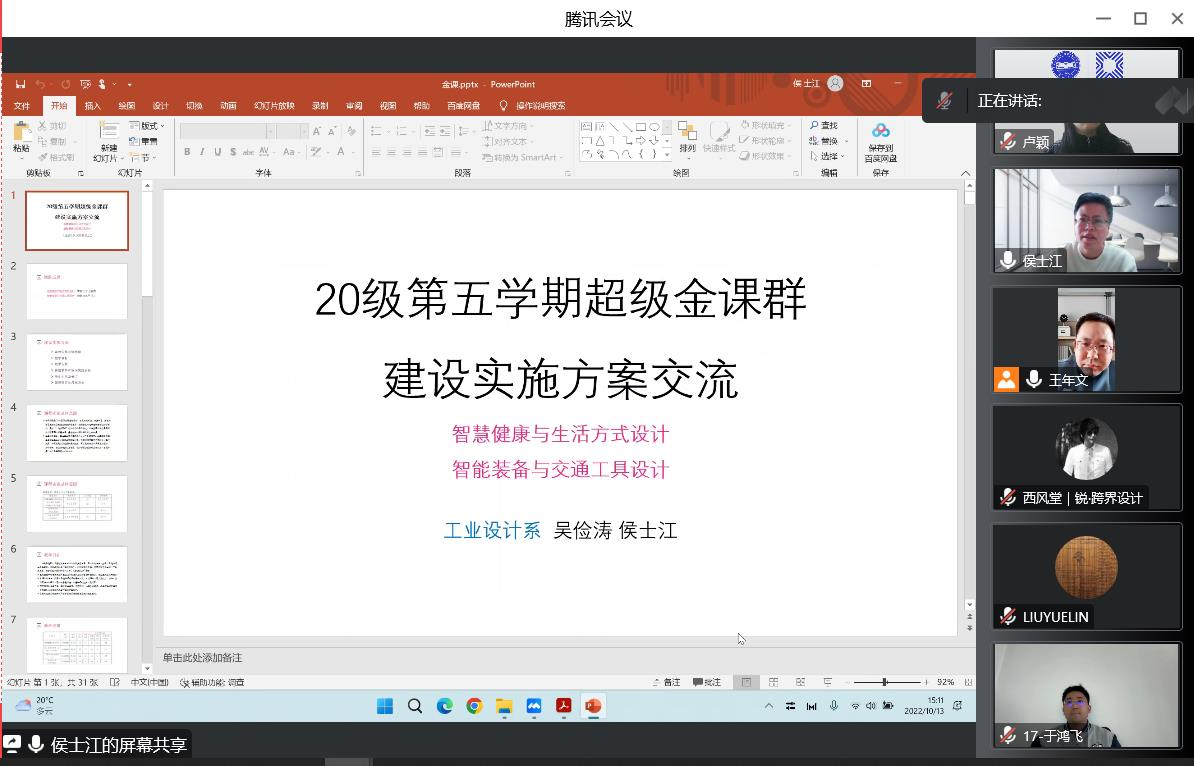
Task: Open the Microsoft Edge taskbar icon
Action: click(444, 706)
